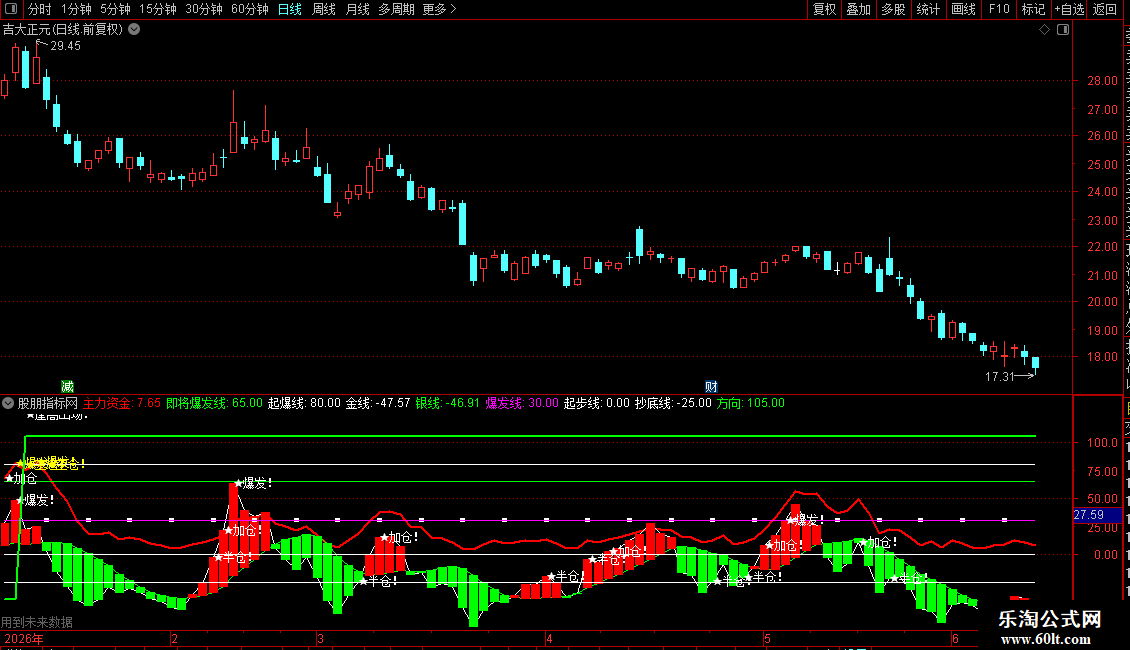The image size is (1130, 650).
Task: Click the 用到未来数据 notice text
Action: pos(37,622)
